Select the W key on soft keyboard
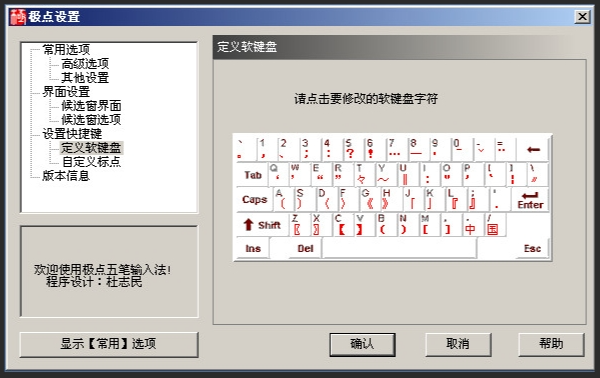 (x=300, y=175)
